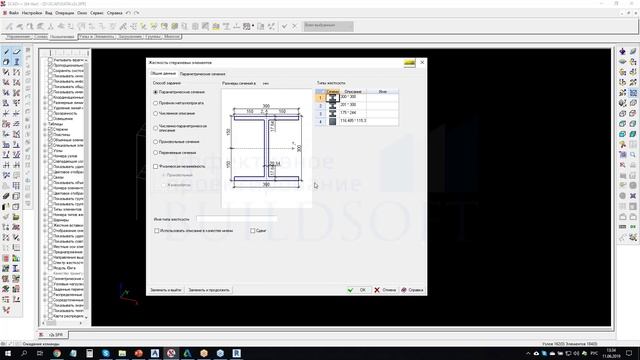Switch to Общие данные tab

163,73
